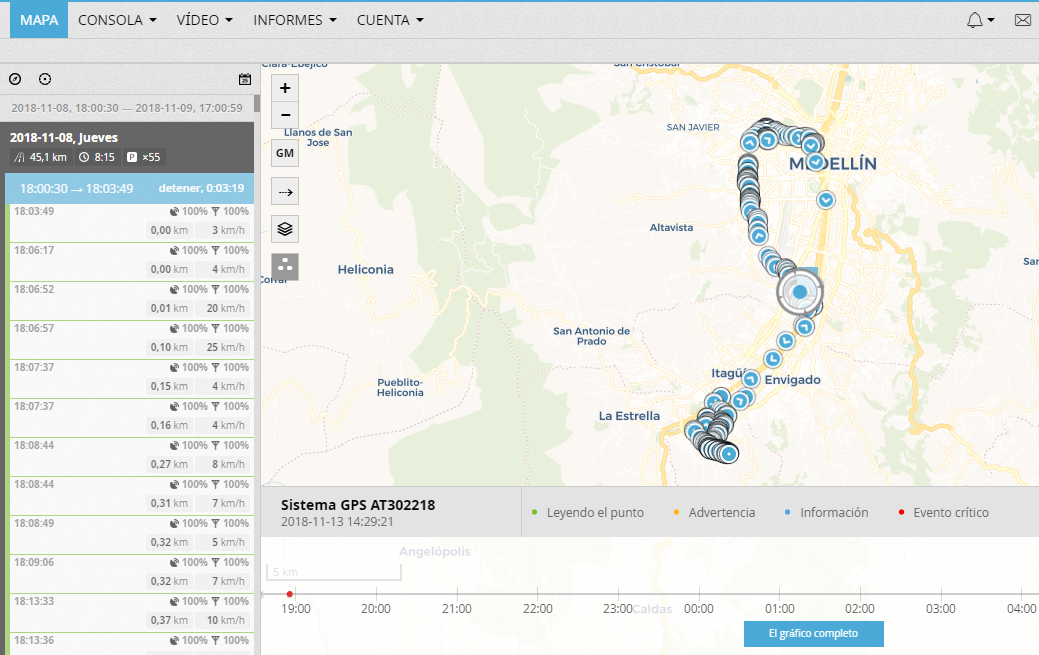Image resolution: width=1039 pixels, height=655 pixels.
Task: Click the left panel scrollbar thumb
Action: pyautogui.click(x=256, y=105)
